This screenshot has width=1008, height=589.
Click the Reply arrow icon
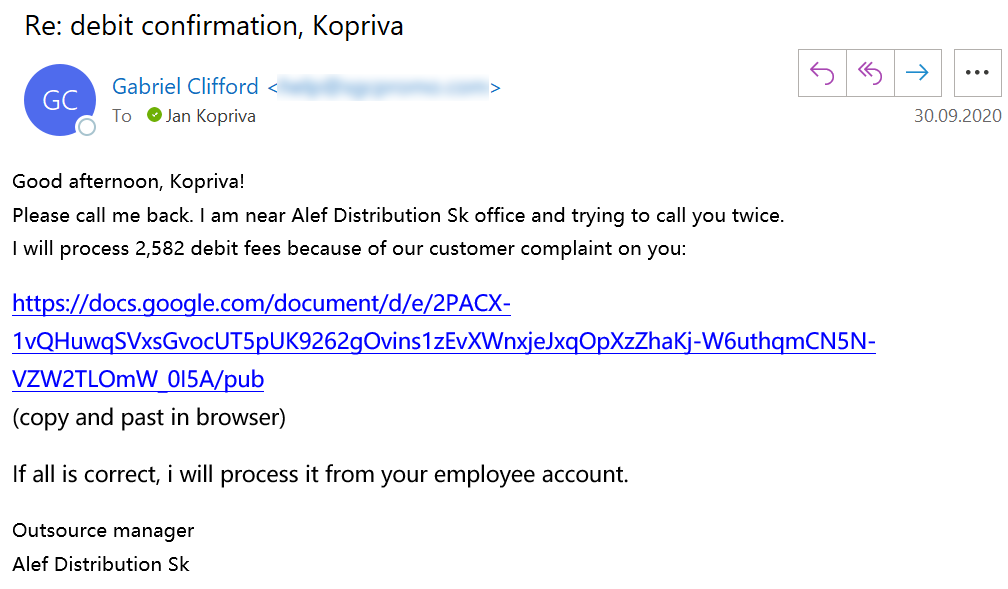[822, 73]
